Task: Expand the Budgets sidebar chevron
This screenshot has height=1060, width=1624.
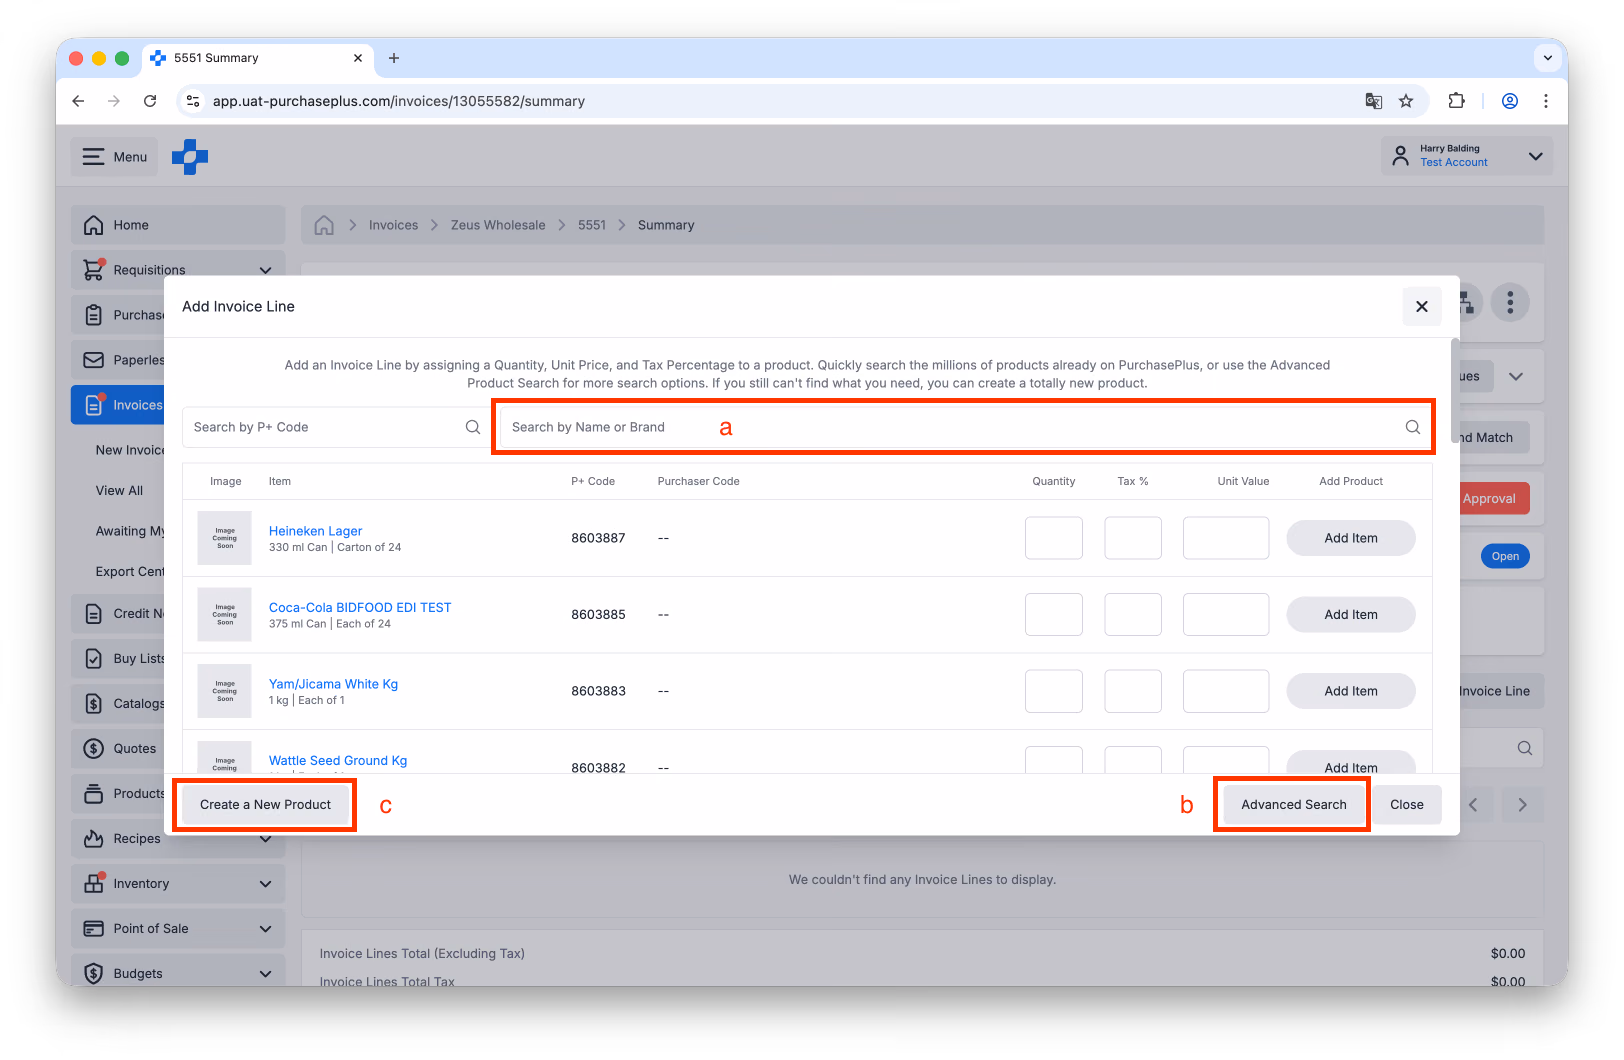Action: 265,974
